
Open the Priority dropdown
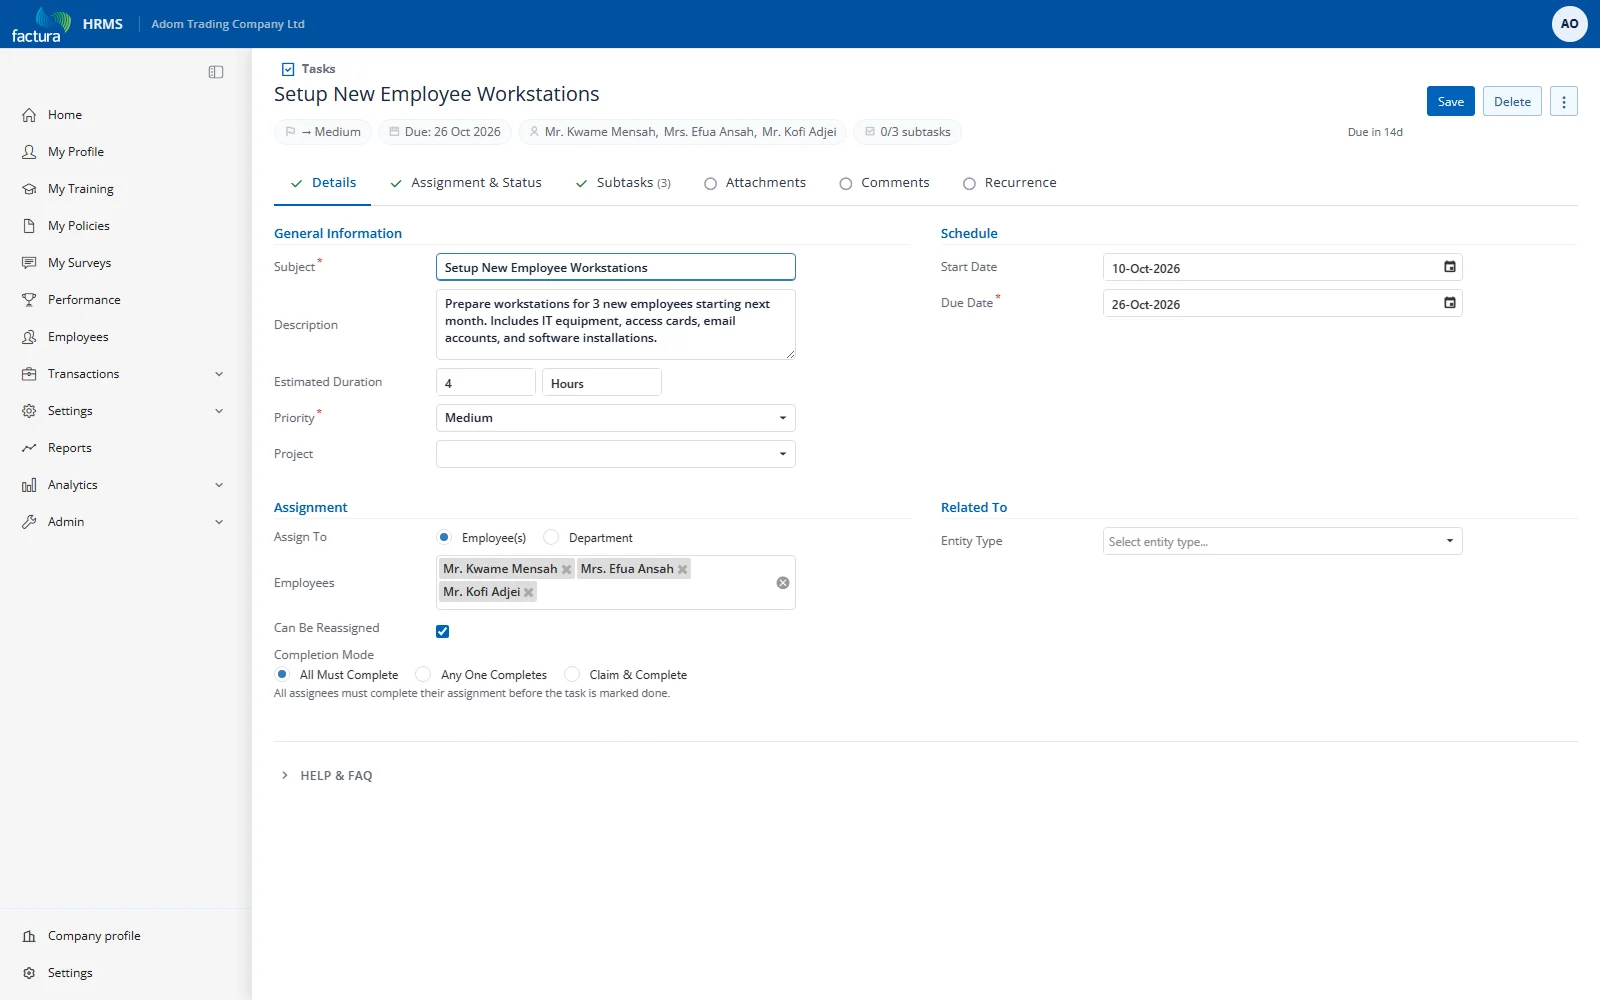[615, 418]
